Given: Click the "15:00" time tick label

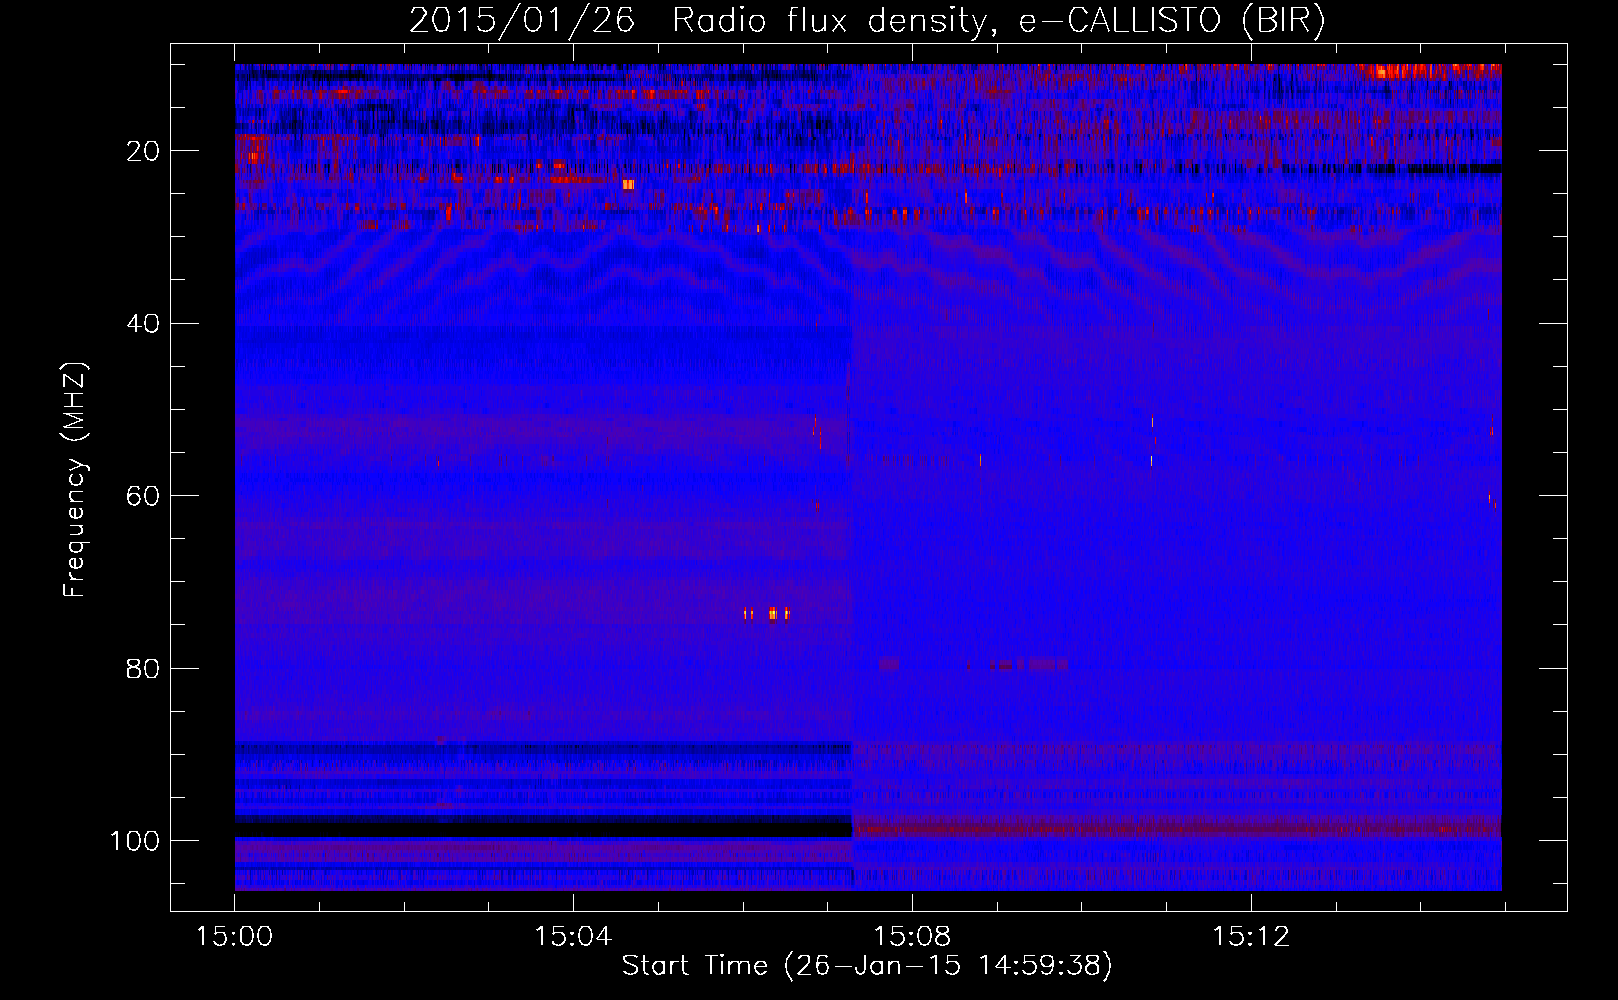Looking at the screenshot, I should pyautogui.click(x=234, y=937).
